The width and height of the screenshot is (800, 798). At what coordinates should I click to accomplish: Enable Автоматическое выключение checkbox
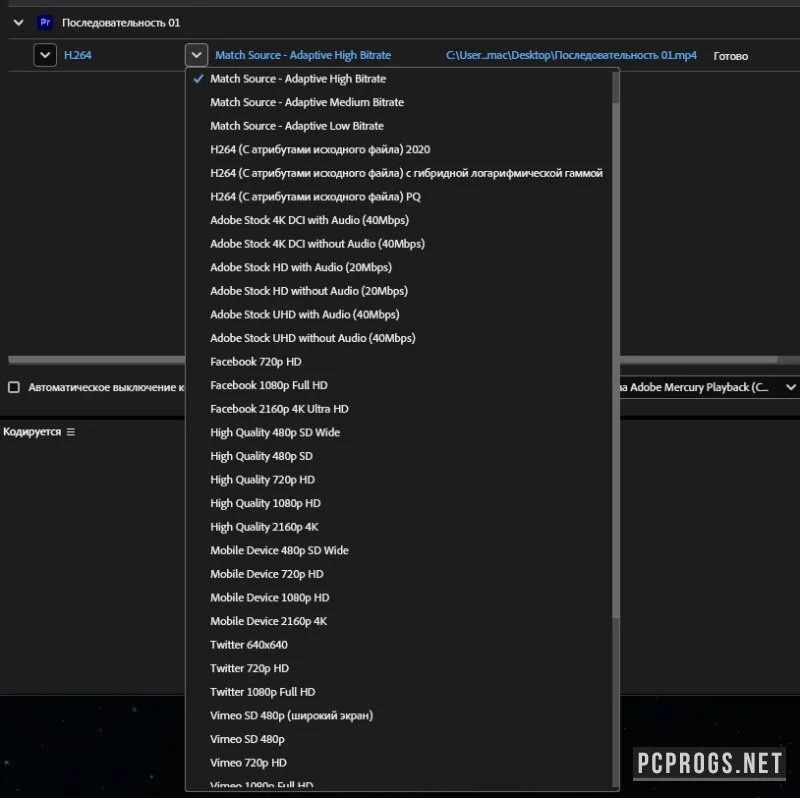tap(14, 387)
